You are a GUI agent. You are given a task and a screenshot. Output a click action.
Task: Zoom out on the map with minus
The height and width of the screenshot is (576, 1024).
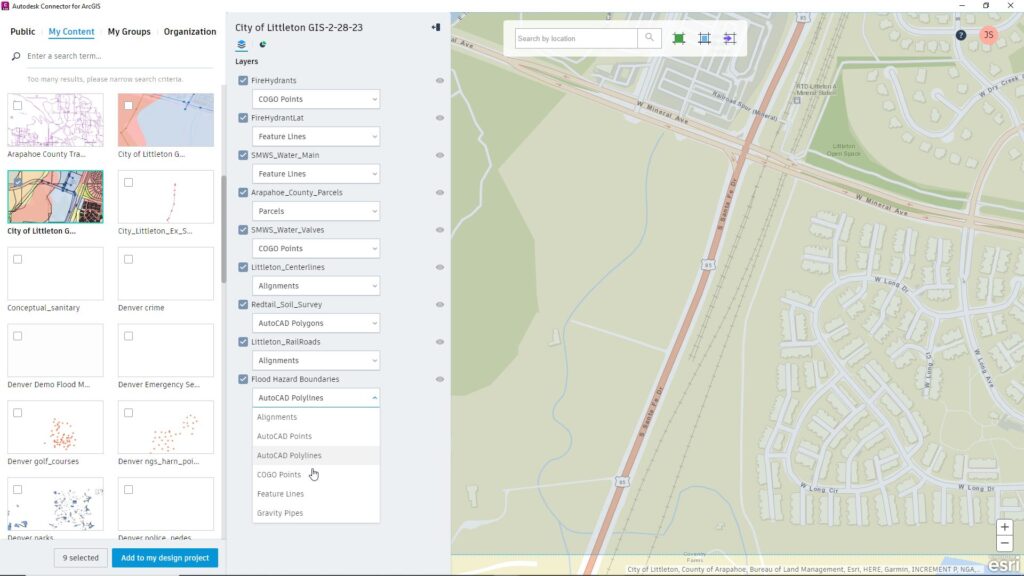point(1004,543)
